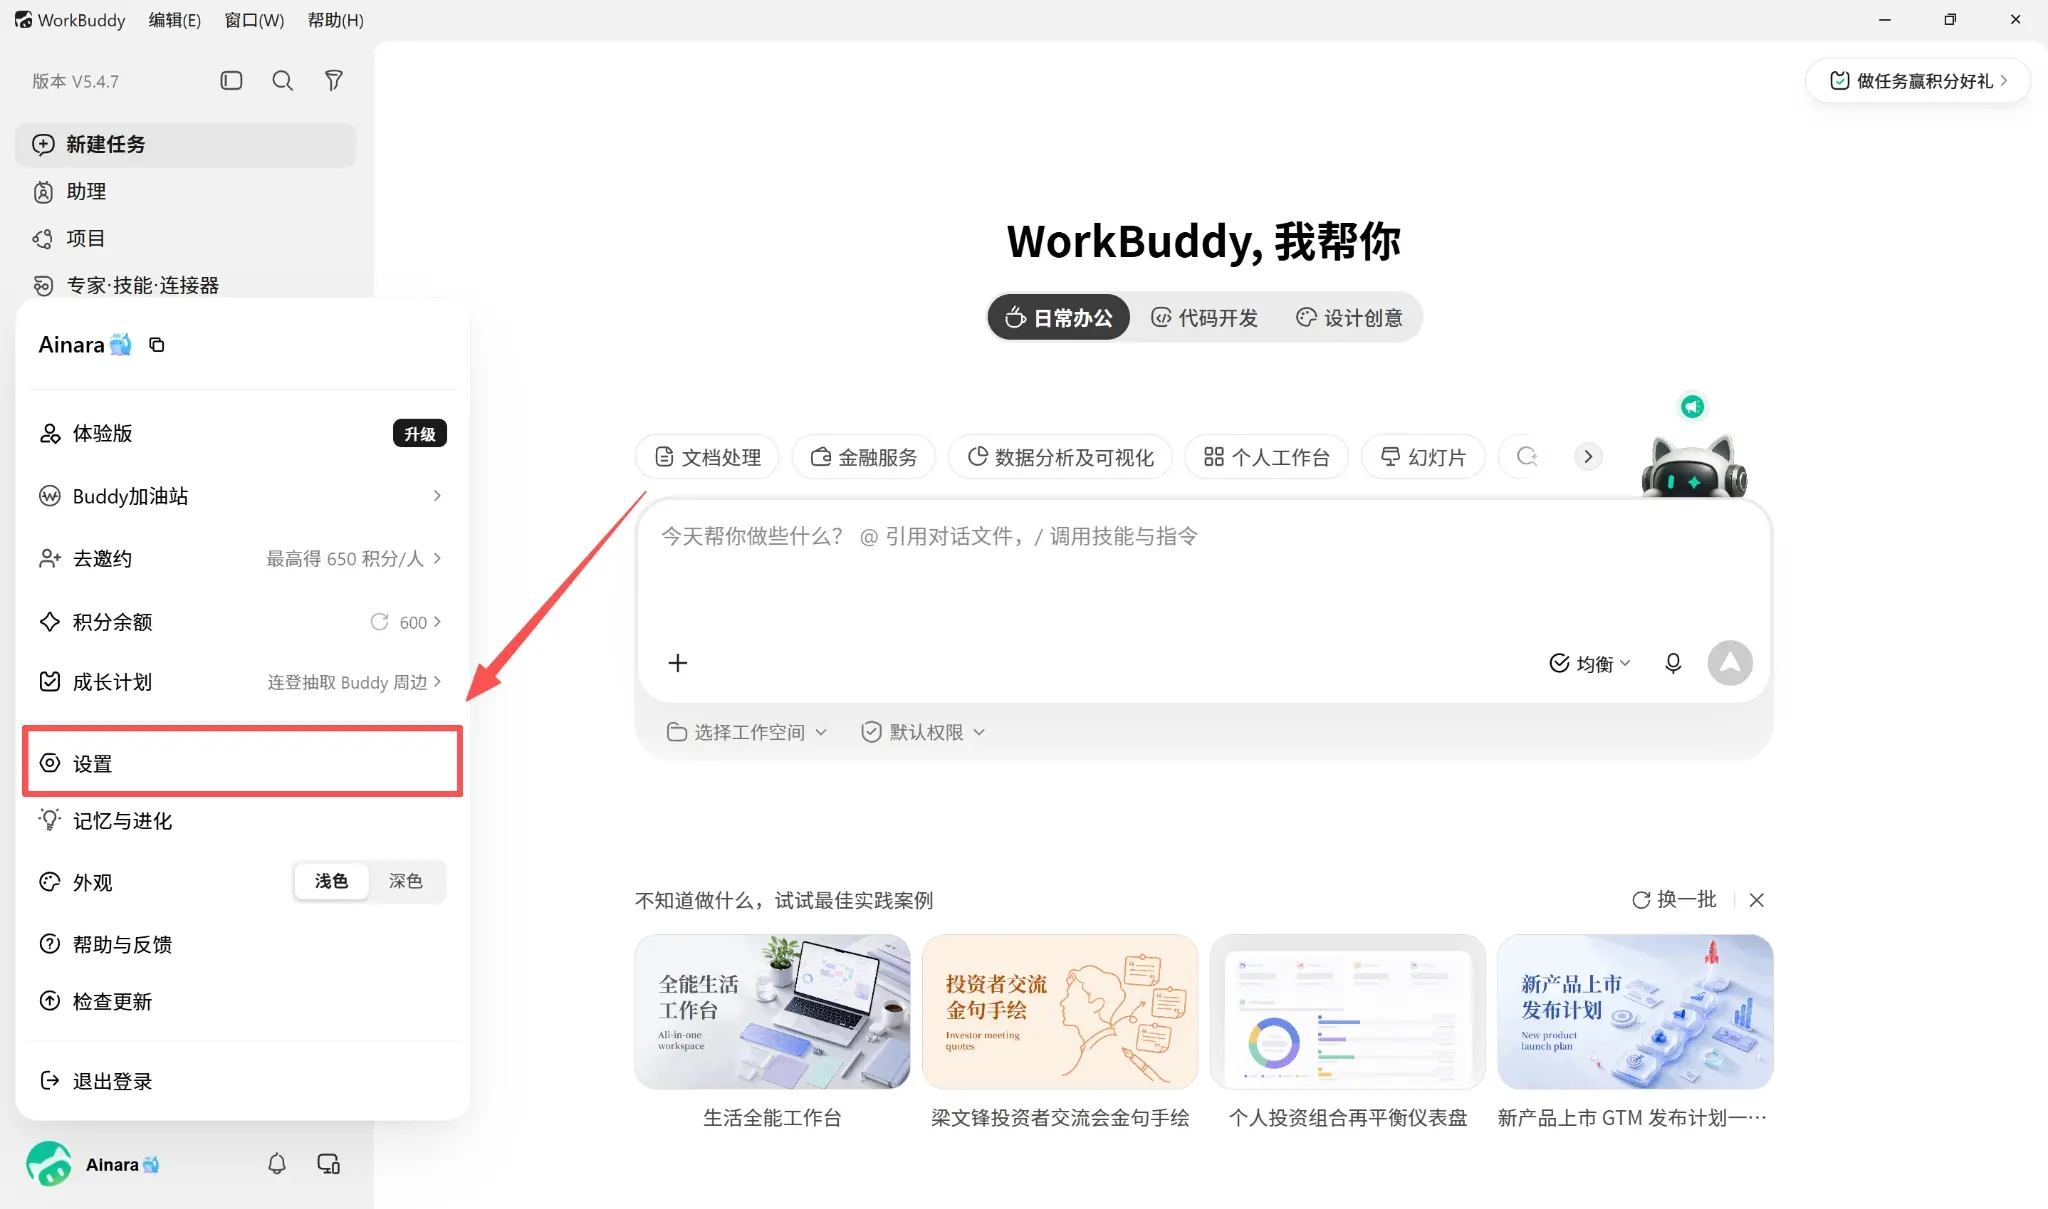Viewport: 2048px width, 1209px height.
Task: Select the 金融服务 chip
Action: click(x=863, y=457)
